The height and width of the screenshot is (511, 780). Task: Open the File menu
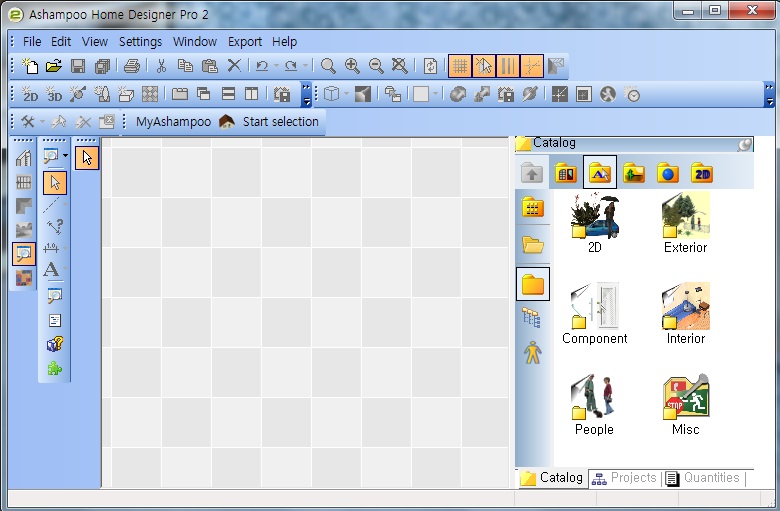click(x=32, y=42)
